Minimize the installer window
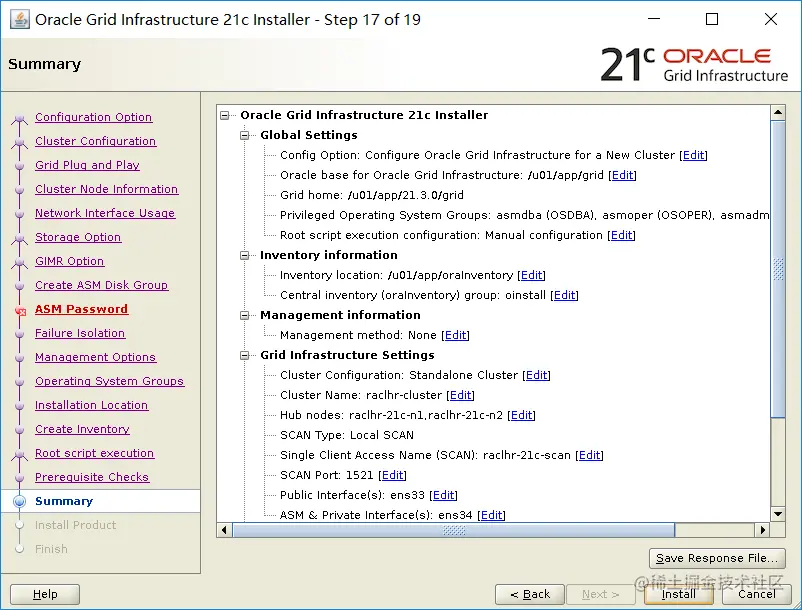802x610 pixels. coord(654,19)
